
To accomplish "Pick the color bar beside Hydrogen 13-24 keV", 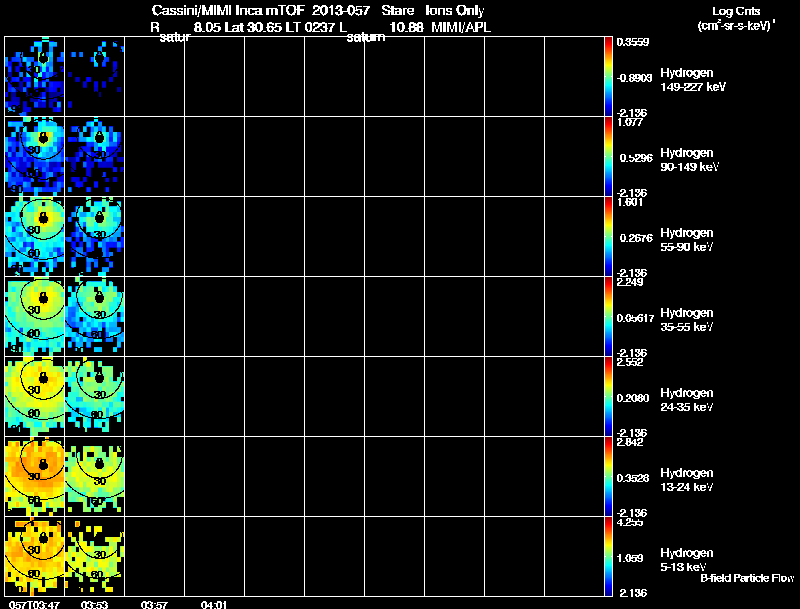I will (x=608, y=477).
